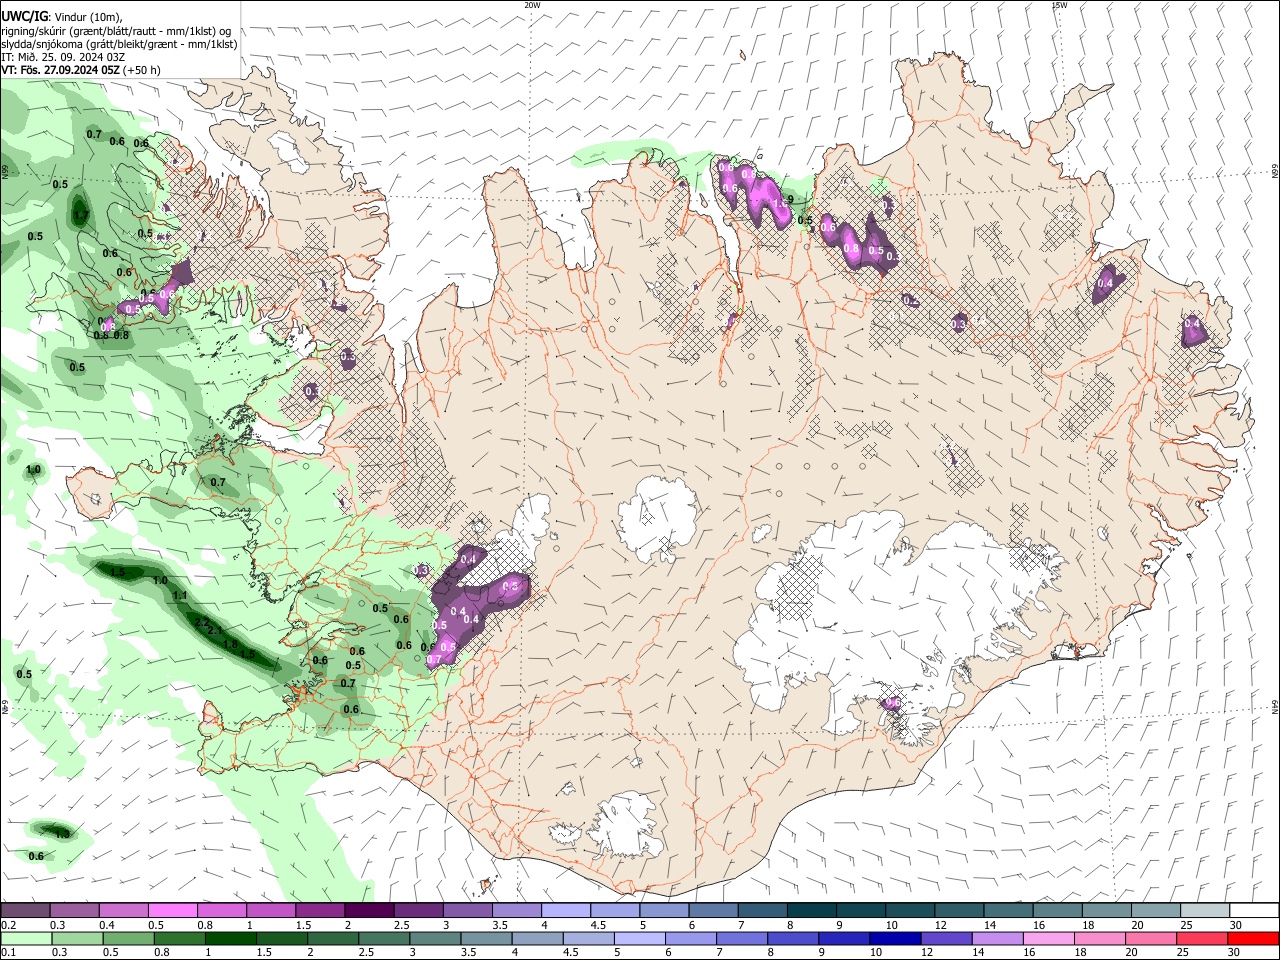Select the pale green 0.1 rain legend swatch
This screenshot has height=960, width=1280.
(x=26, y=938)
